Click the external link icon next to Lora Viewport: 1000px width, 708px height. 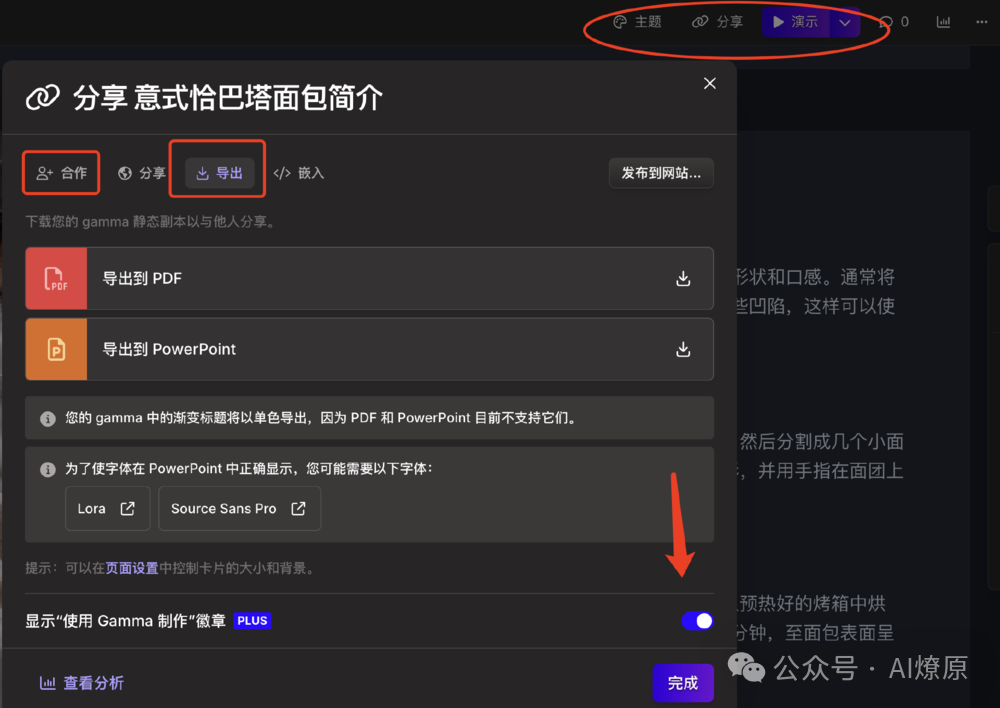pos(126,508)
